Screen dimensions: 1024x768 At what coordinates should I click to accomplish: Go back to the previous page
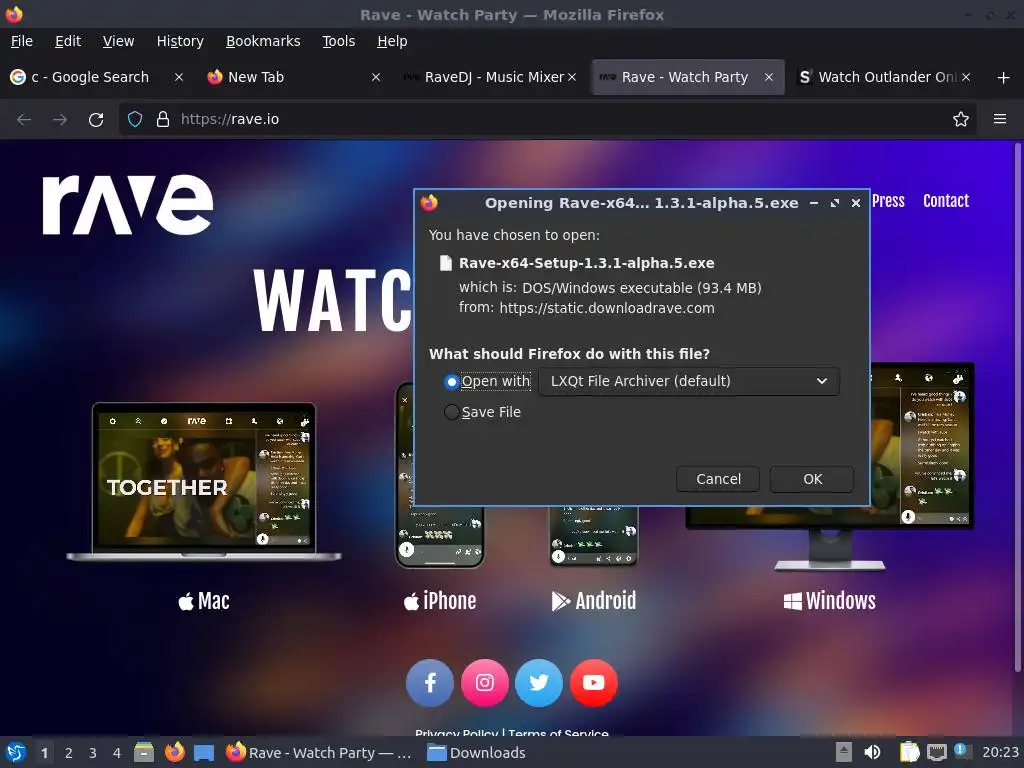coord(24,120)
